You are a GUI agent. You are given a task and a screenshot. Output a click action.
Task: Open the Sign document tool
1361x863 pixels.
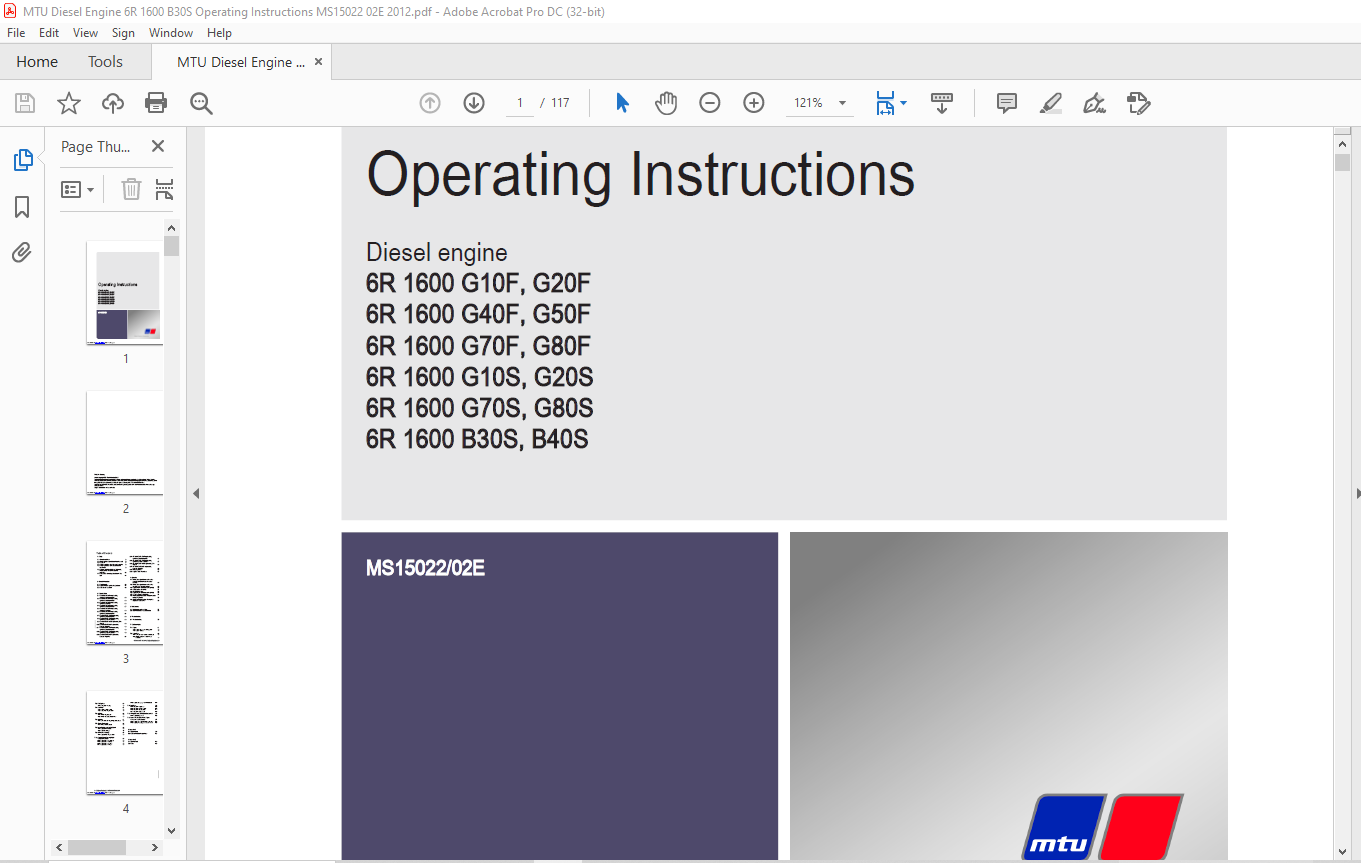click(x=1094, y=103)
